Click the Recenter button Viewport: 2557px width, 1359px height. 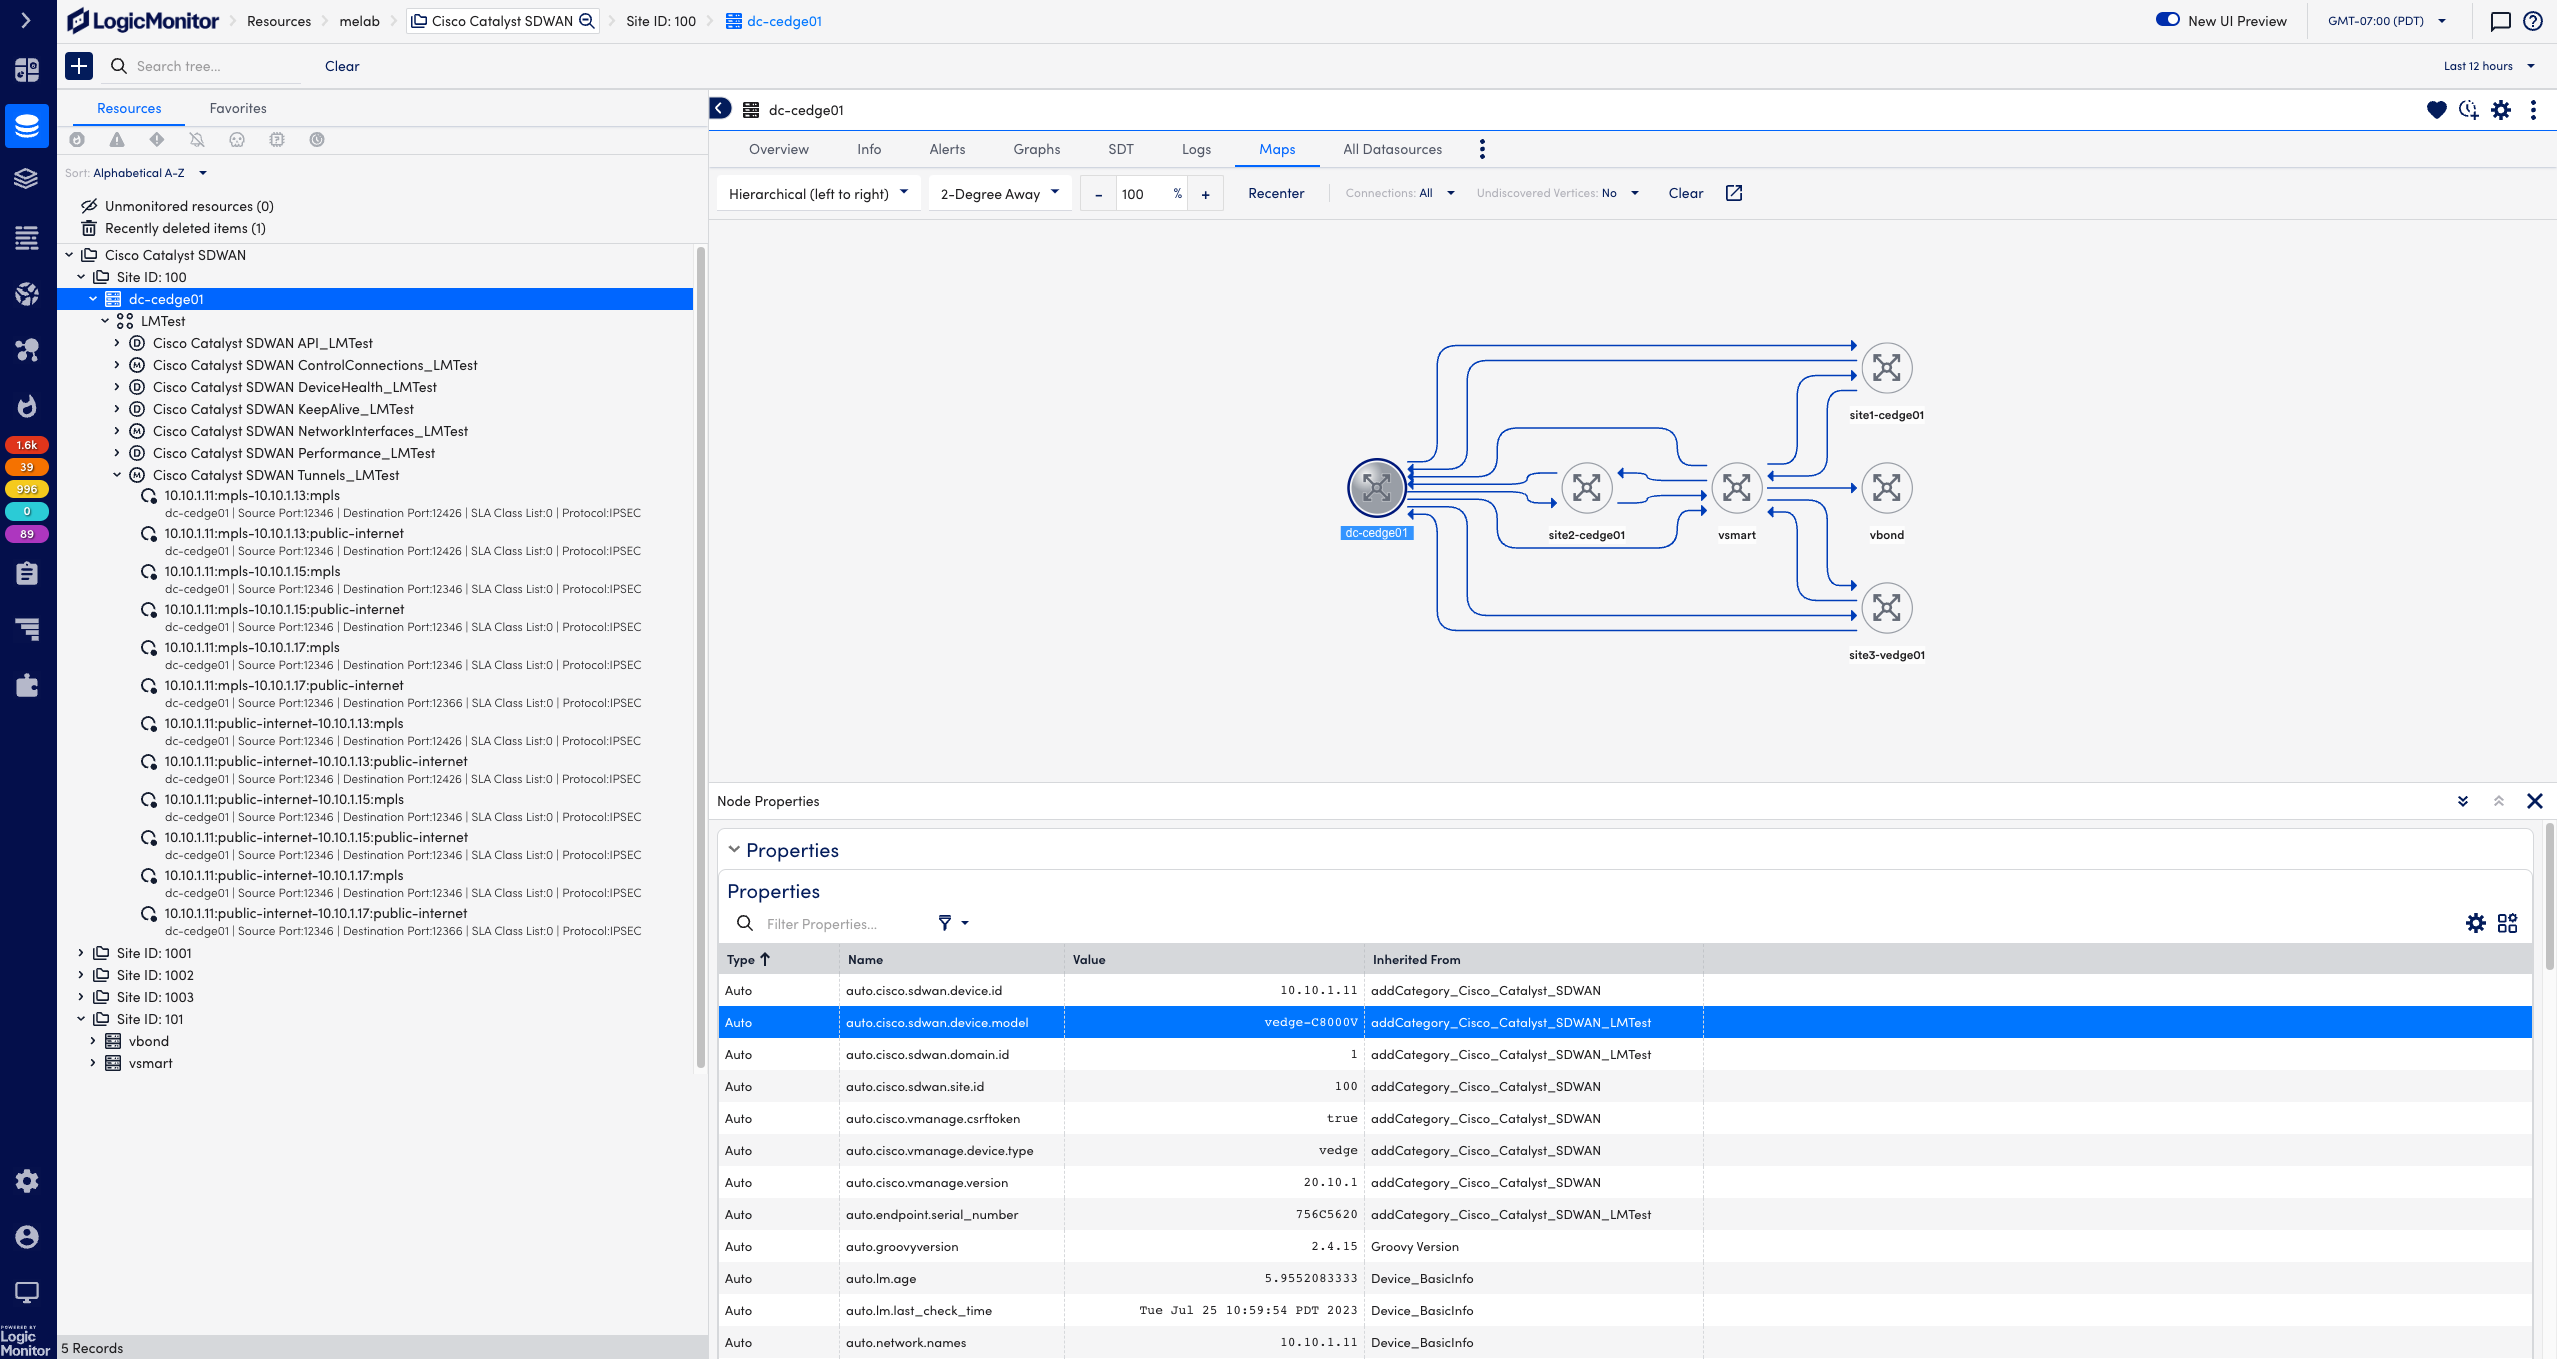point(1276,193)
